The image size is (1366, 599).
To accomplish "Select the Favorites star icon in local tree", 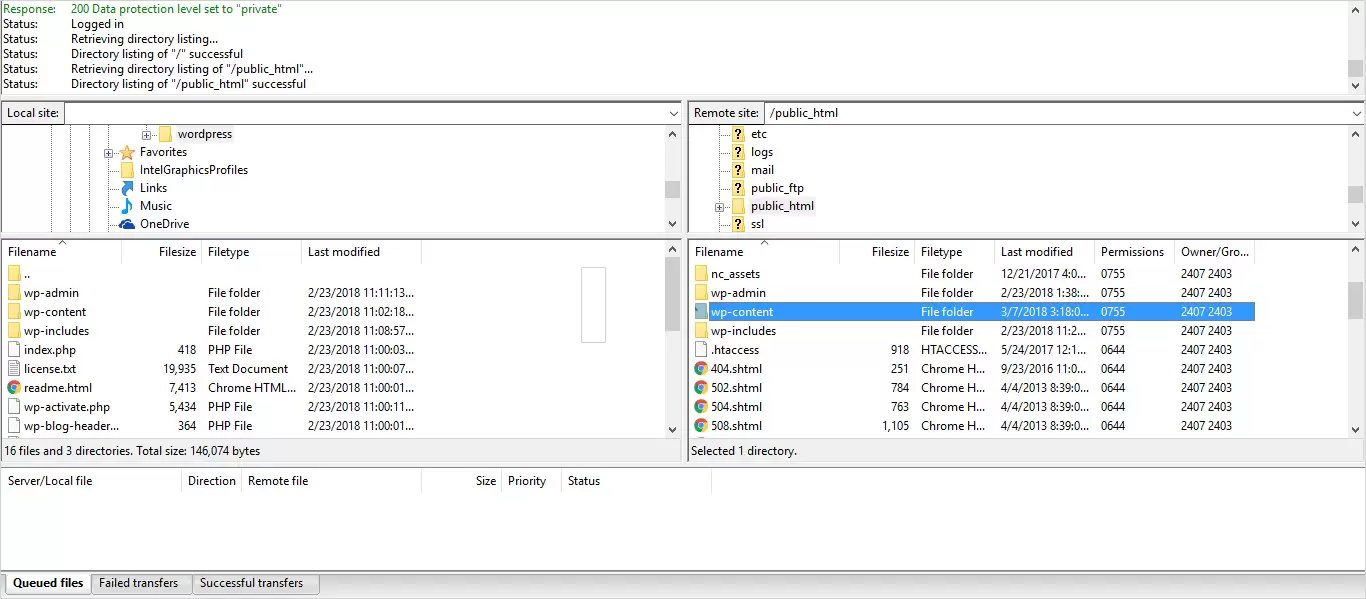I will tap(127, 152).
